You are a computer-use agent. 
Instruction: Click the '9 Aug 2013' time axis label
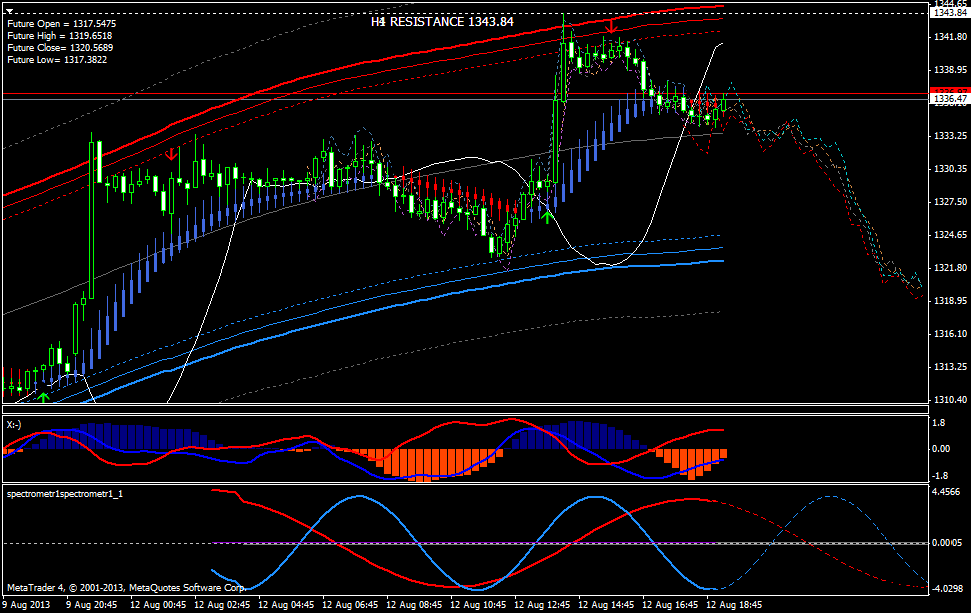pos(27,604)
